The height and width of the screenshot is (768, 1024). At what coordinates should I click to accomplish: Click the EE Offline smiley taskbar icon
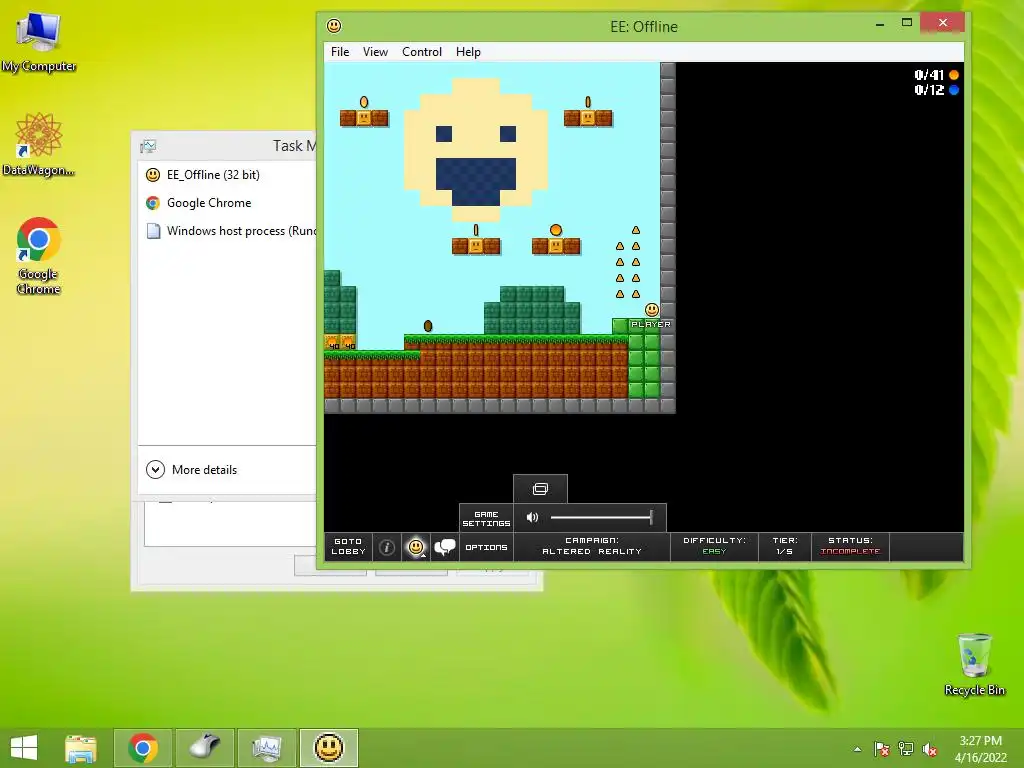329,748
